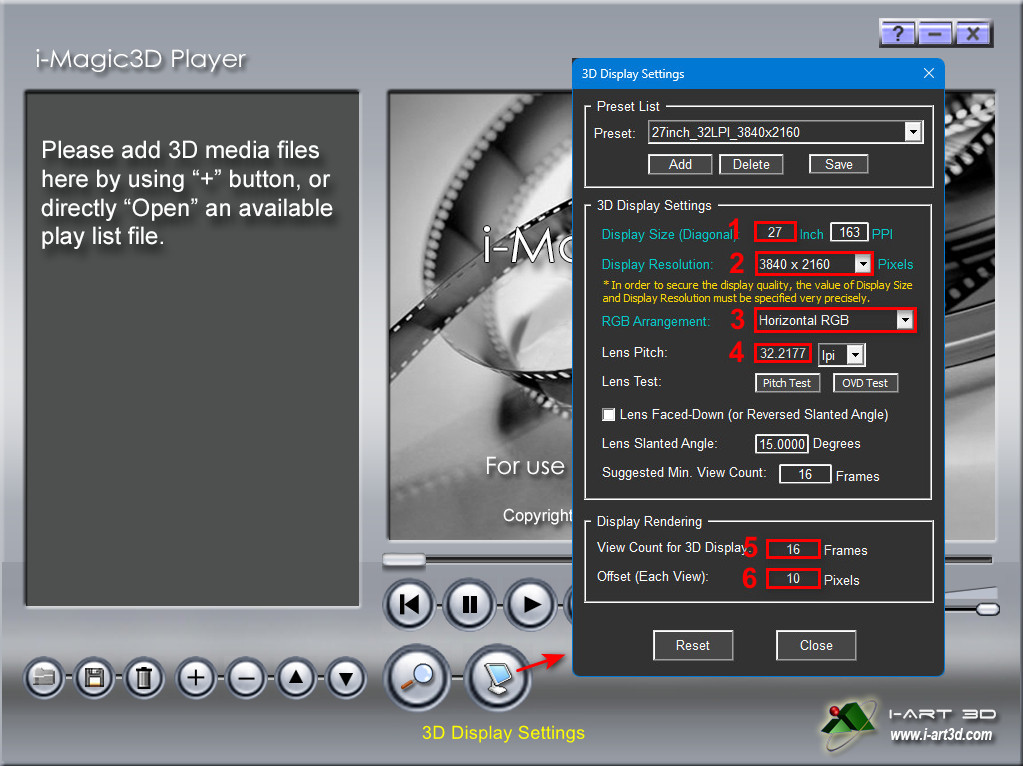Open the Display Resolution dropdown
The width and height of the screenshot is (1023, 766).
862,264
